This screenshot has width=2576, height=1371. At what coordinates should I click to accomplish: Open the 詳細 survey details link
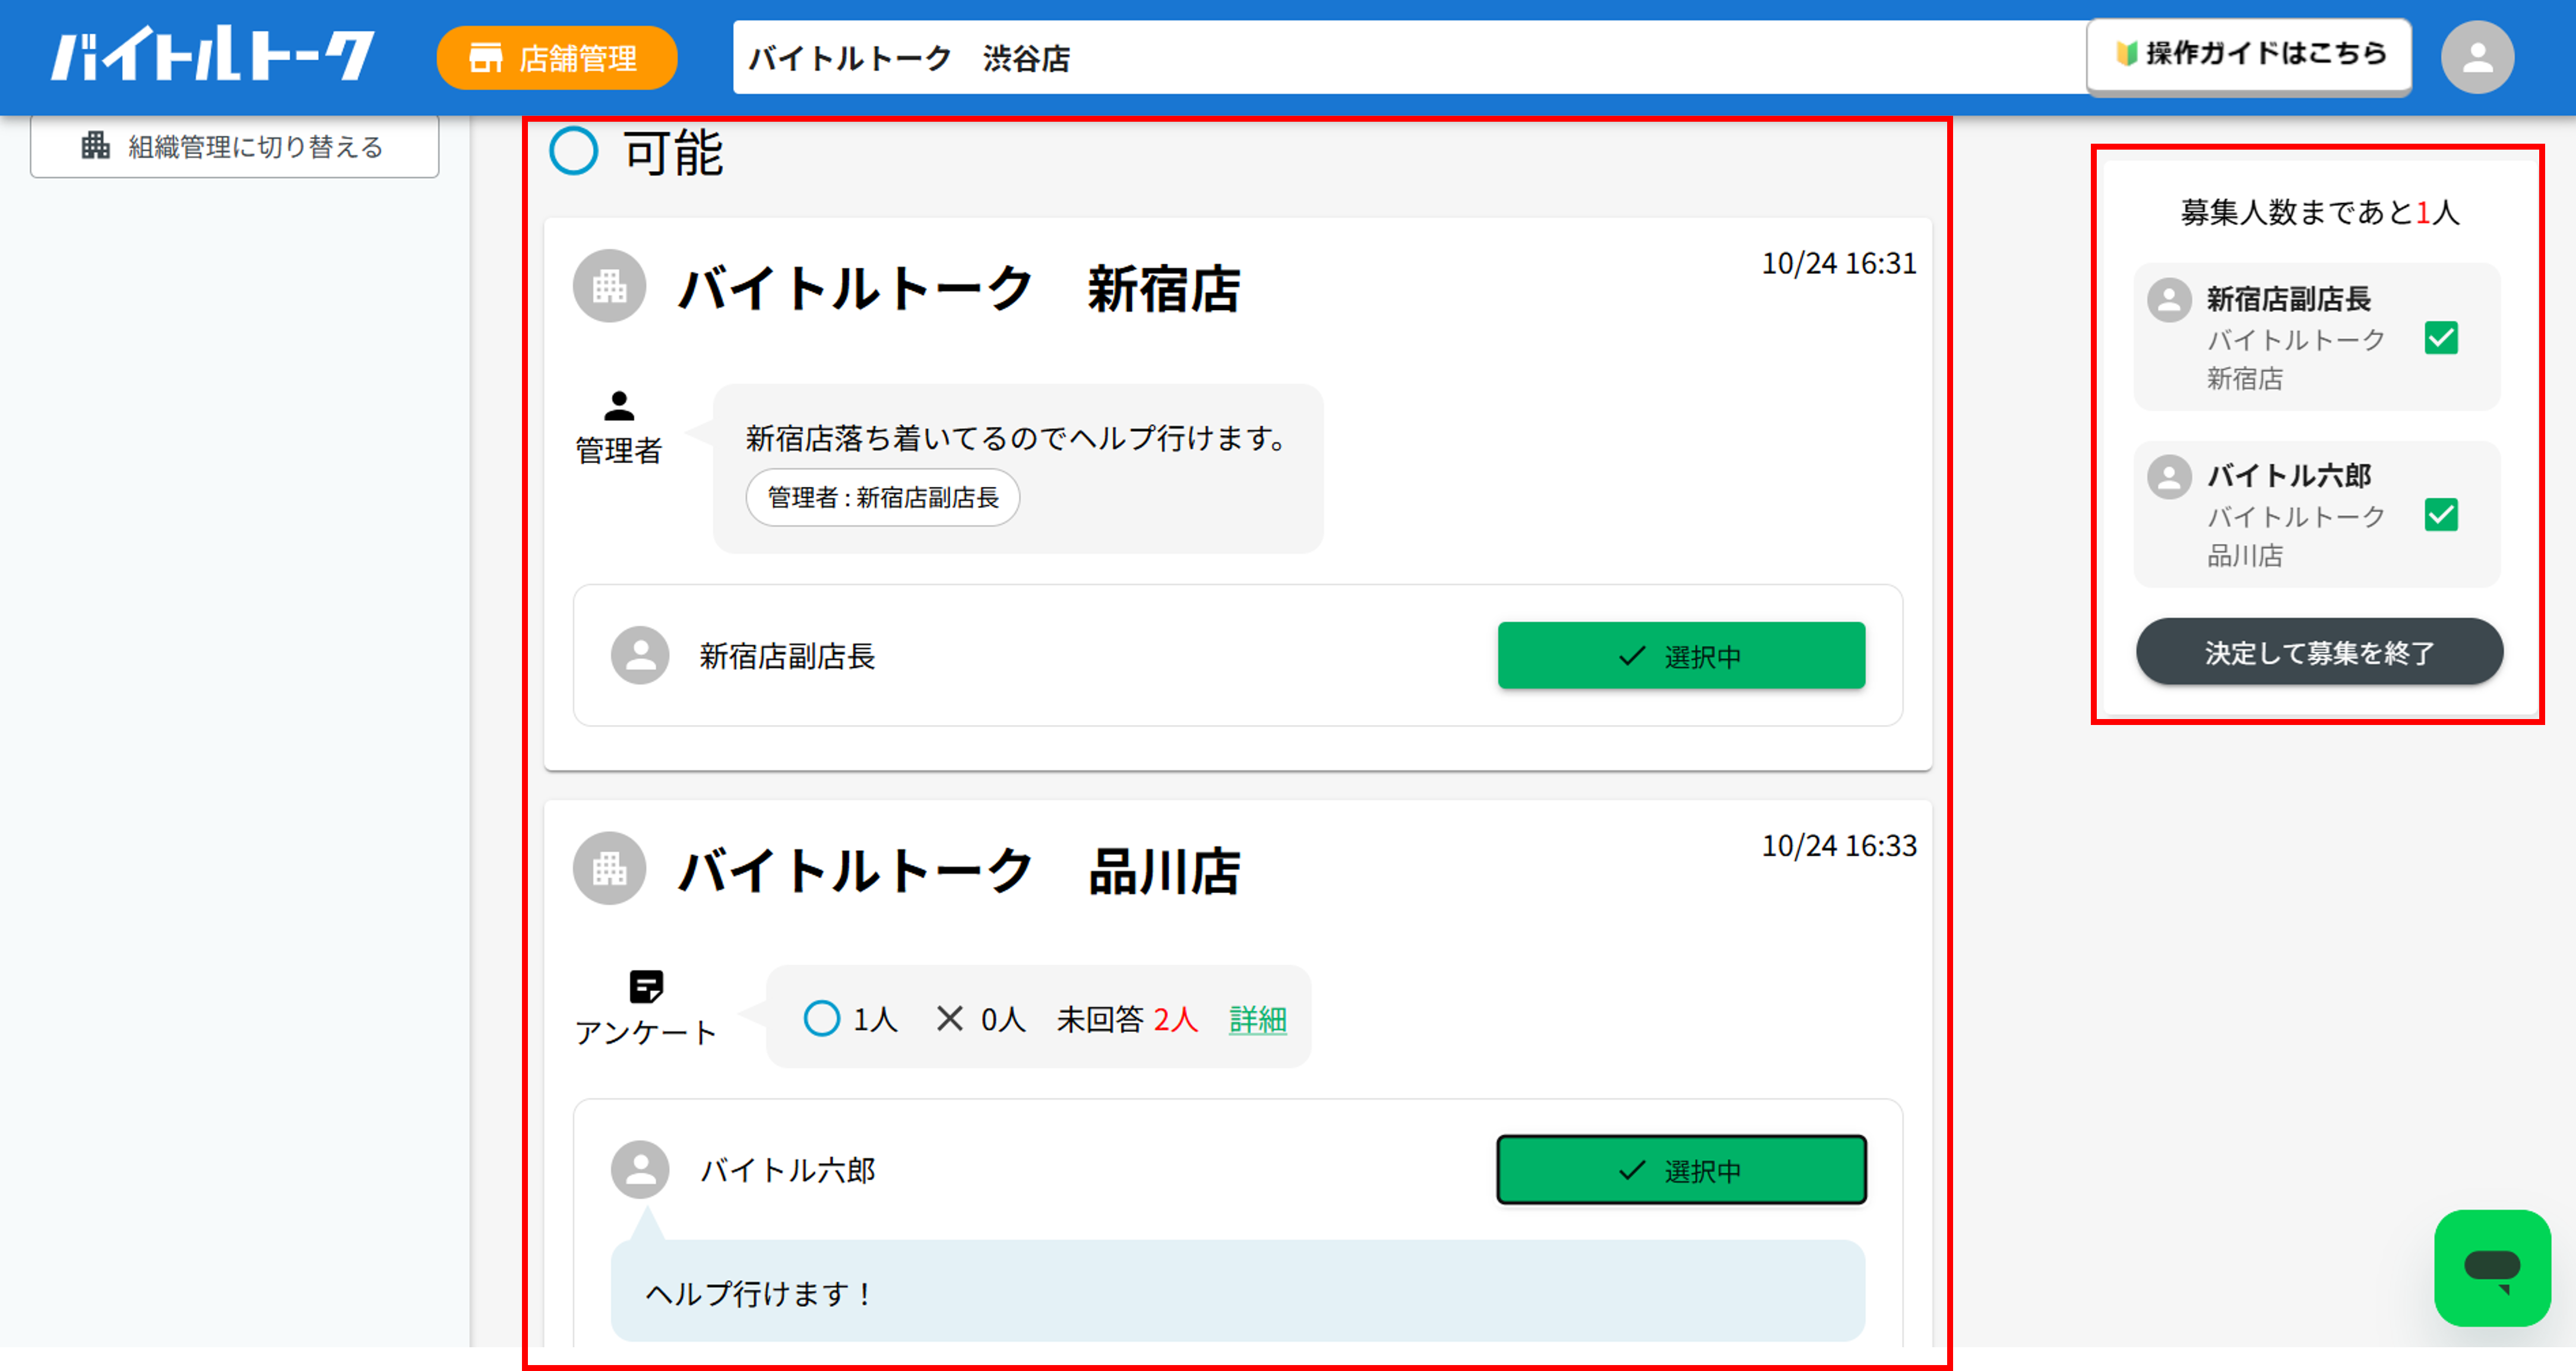[1257, 1020]
